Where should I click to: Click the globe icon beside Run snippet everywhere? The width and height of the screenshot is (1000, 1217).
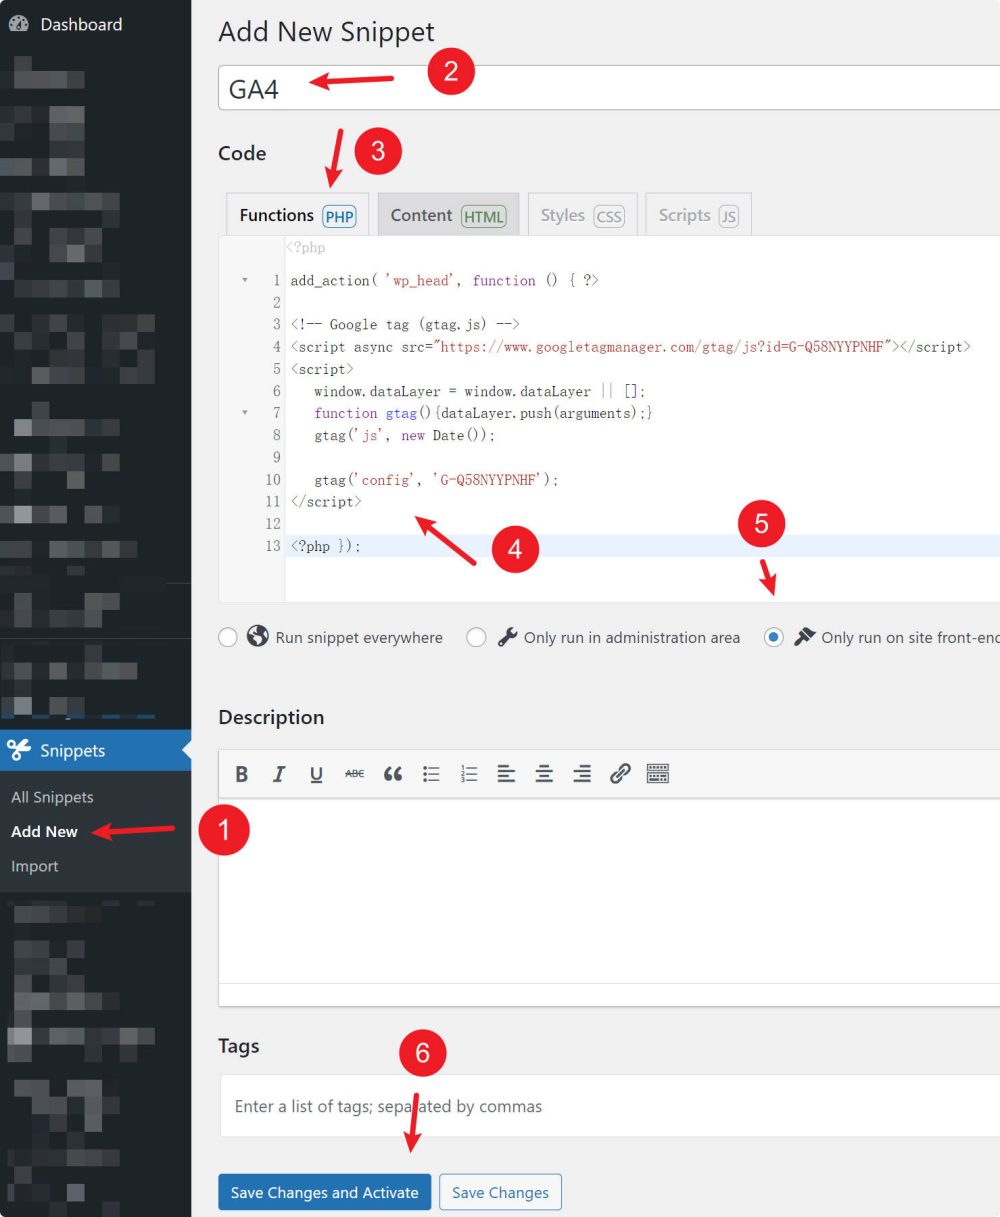[258, 636]
